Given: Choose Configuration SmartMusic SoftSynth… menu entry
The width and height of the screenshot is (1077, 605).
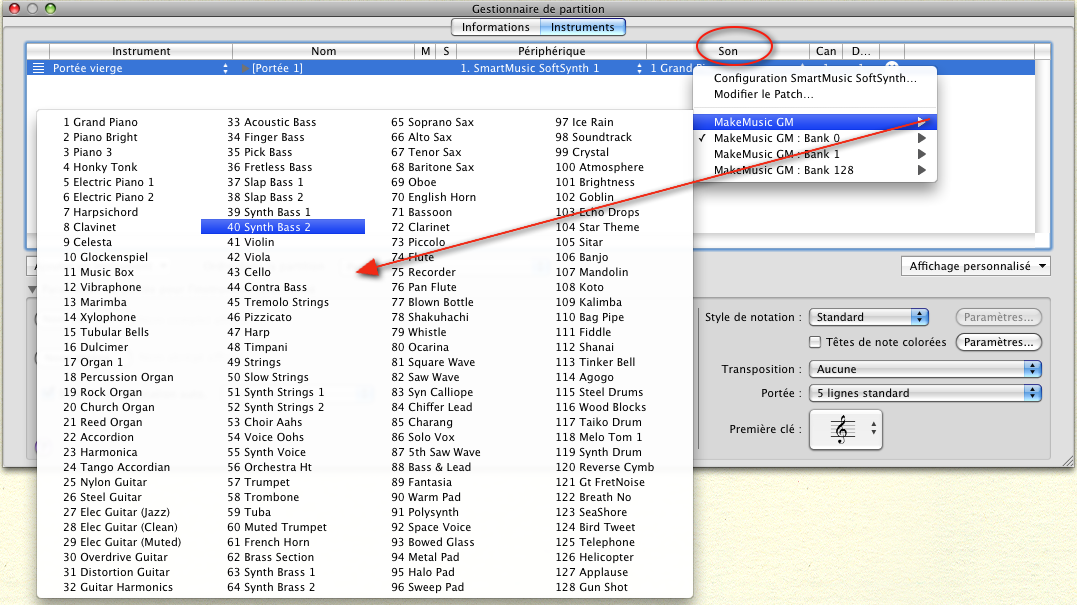Looking at the screenshot, I should tap(814, 79).
